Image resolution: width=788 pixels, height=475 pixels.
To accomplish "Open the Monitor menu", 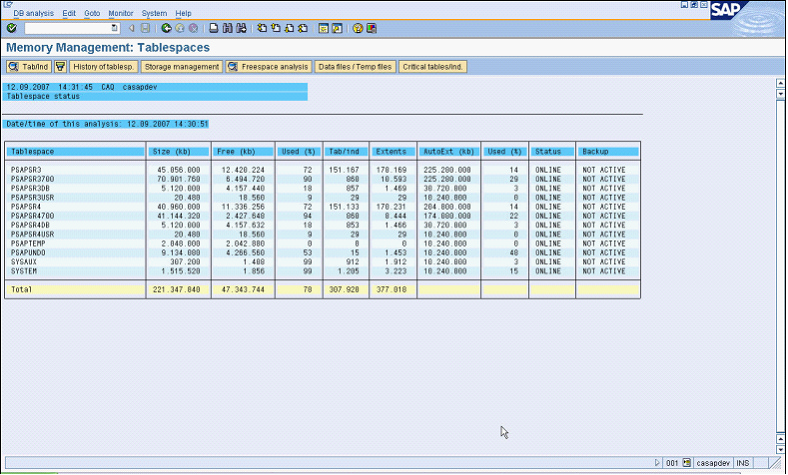I will (121, 13).
